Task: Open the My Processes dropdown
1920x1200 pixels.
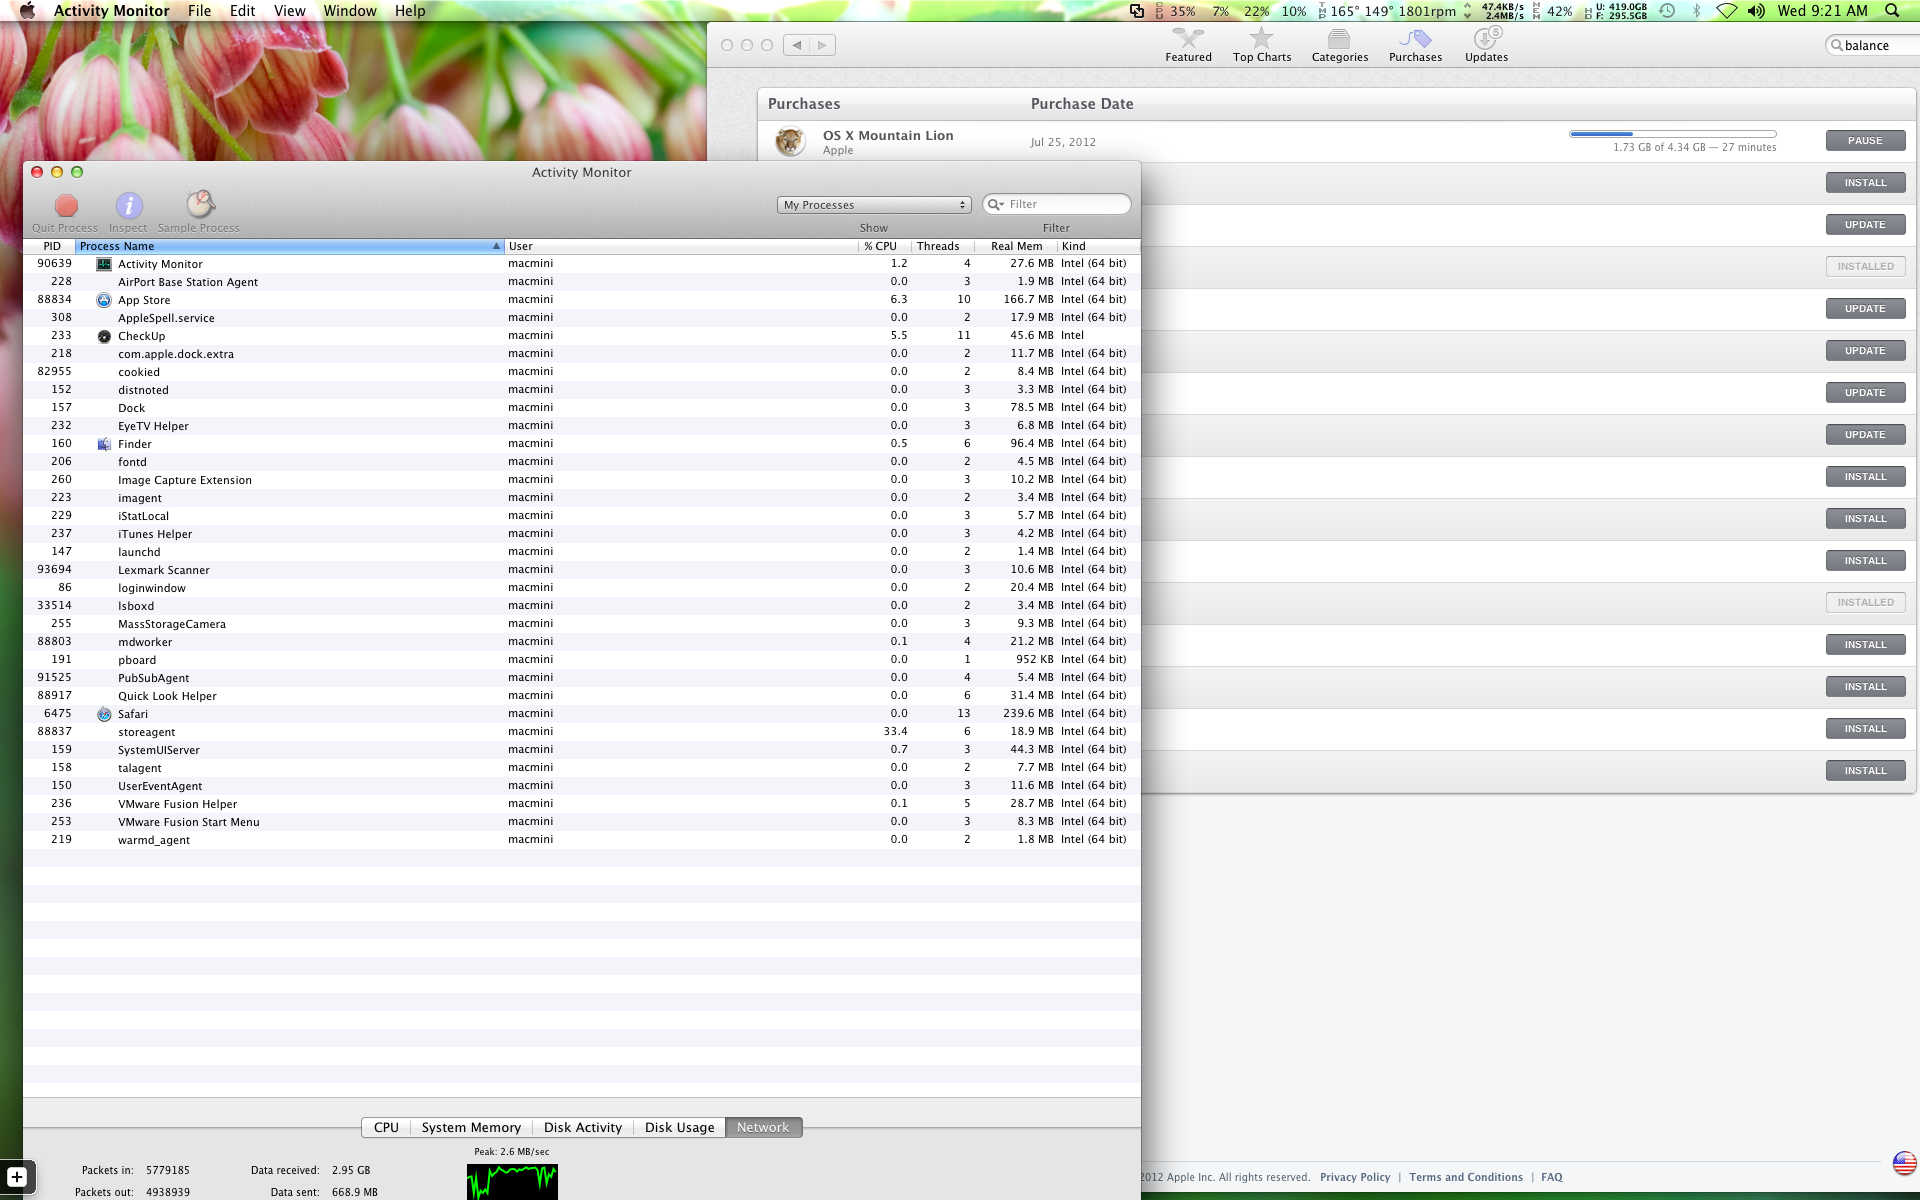Action: click(x=874, y=205)
